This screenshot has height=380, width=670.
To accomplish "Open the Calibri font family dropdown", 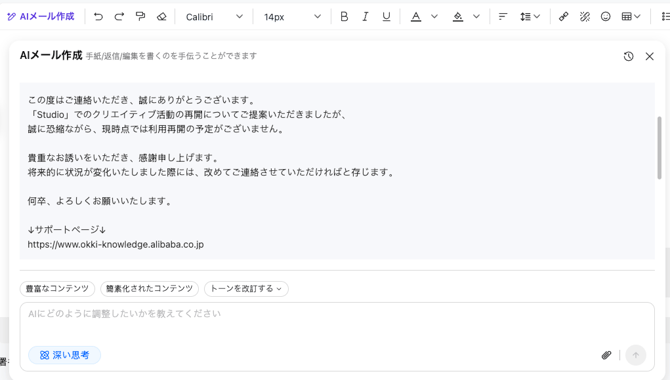I will [214, 17].
